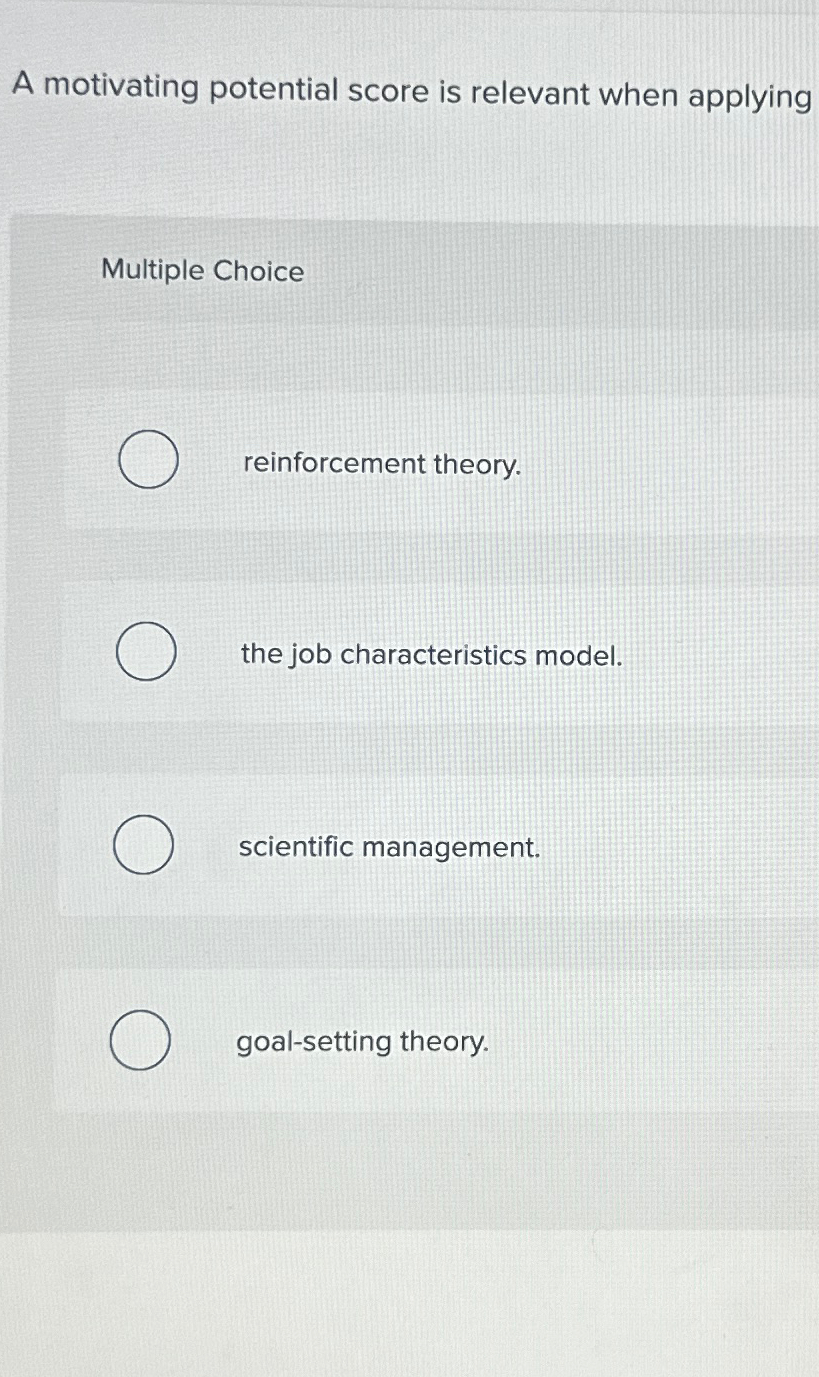Choose the answer reading reinforcement theory
This screenshot has width=819, height=1377.
pyautogui.click(x=382, y=464)
